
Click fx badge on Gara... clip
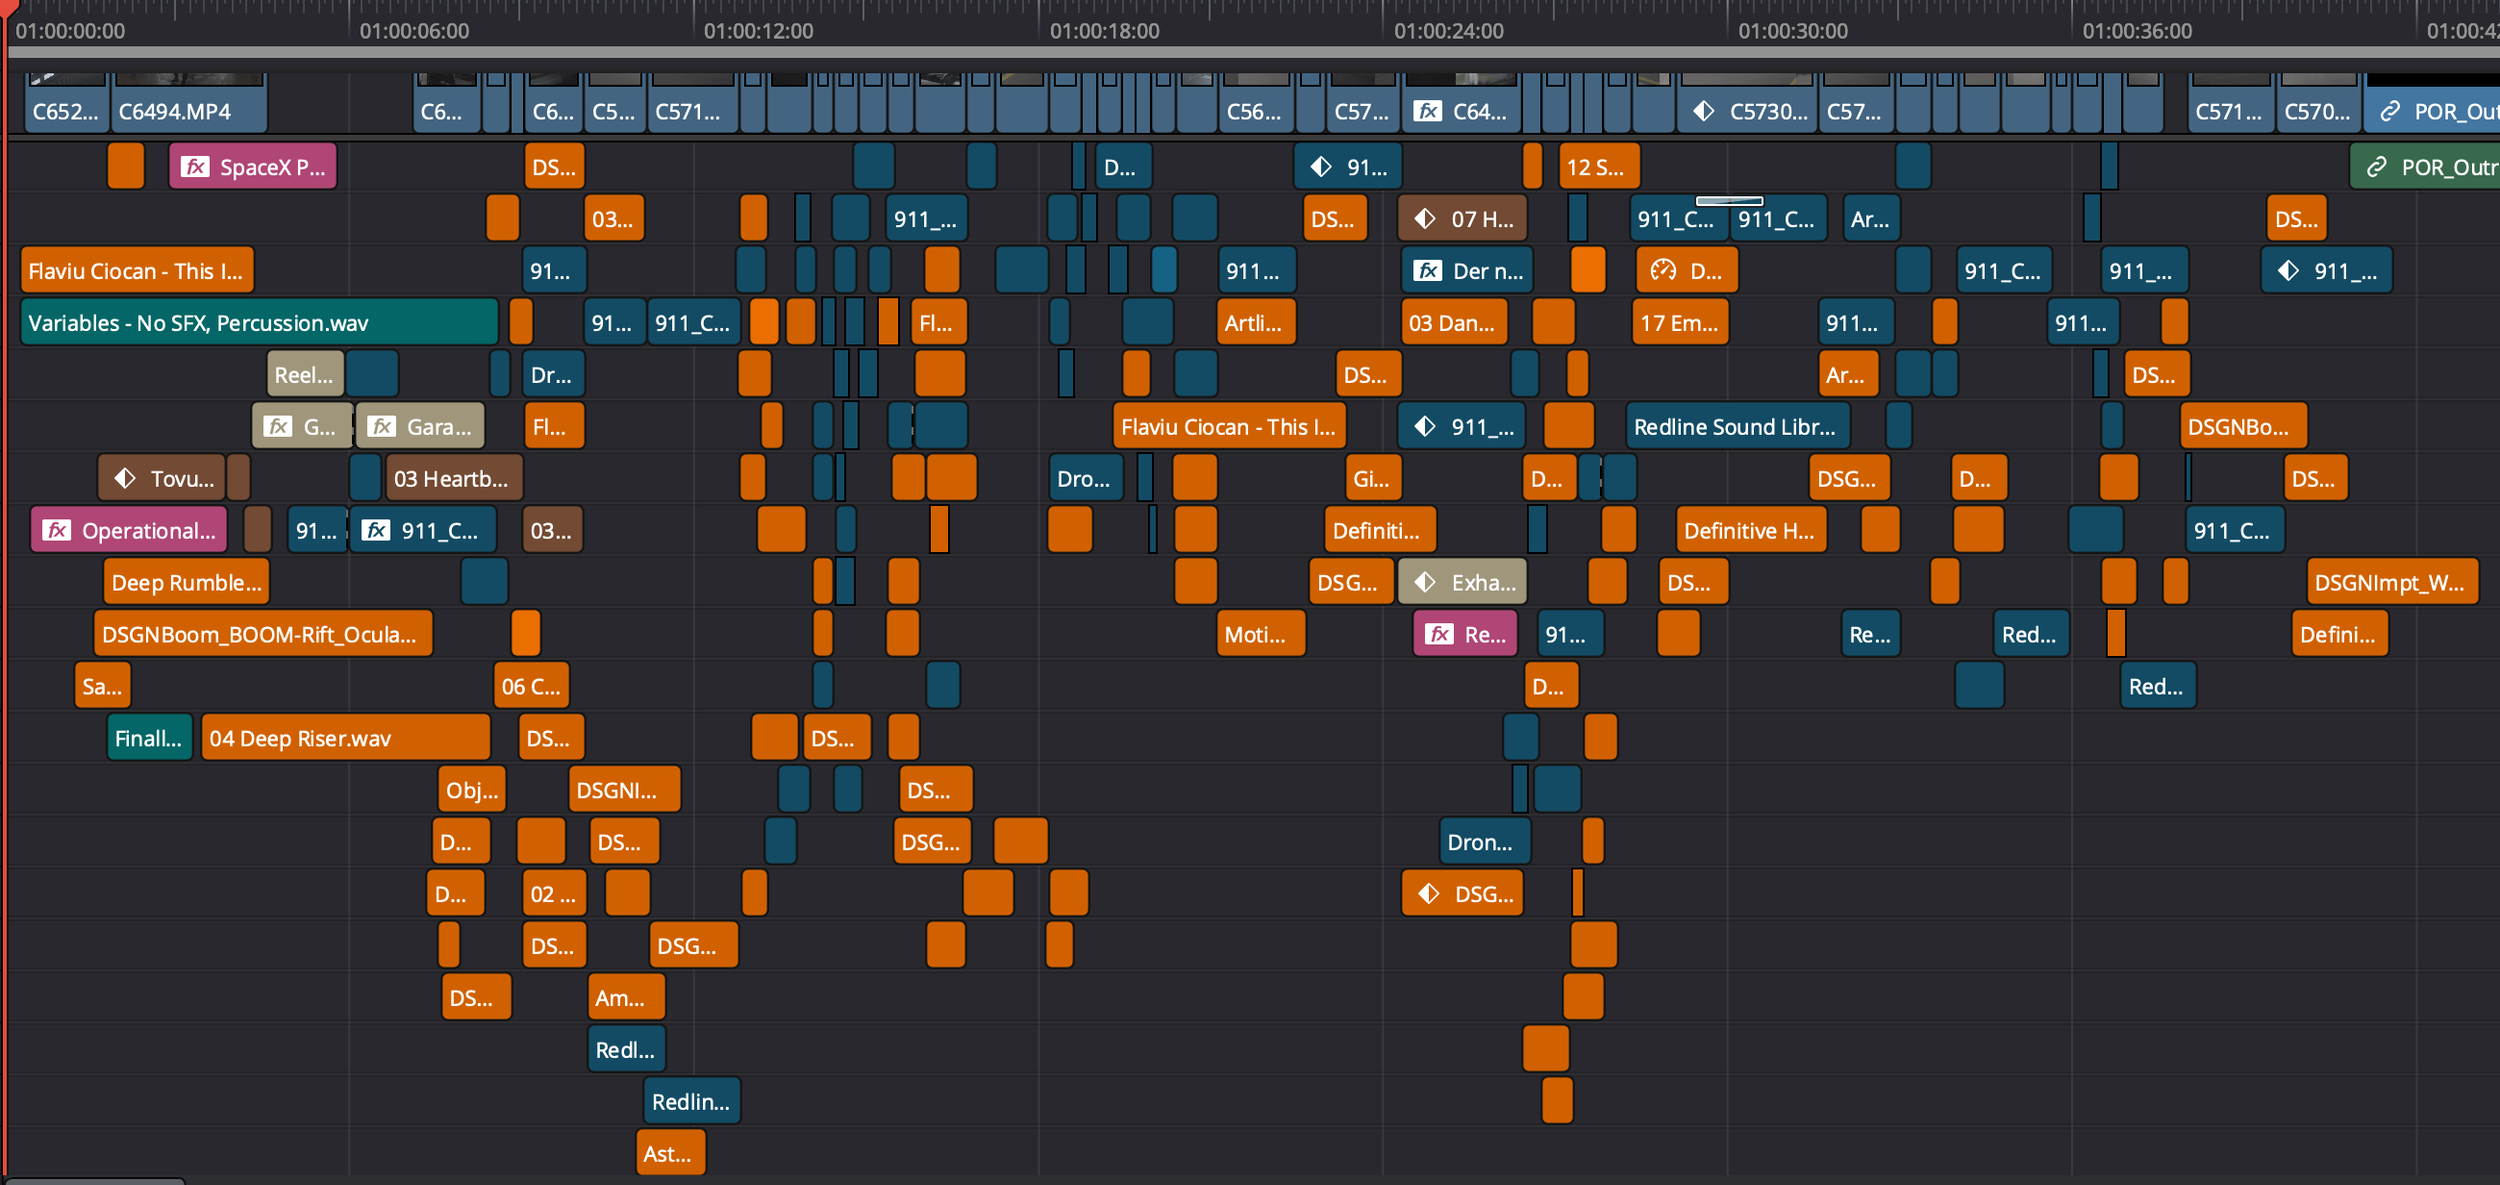(381, 427)
